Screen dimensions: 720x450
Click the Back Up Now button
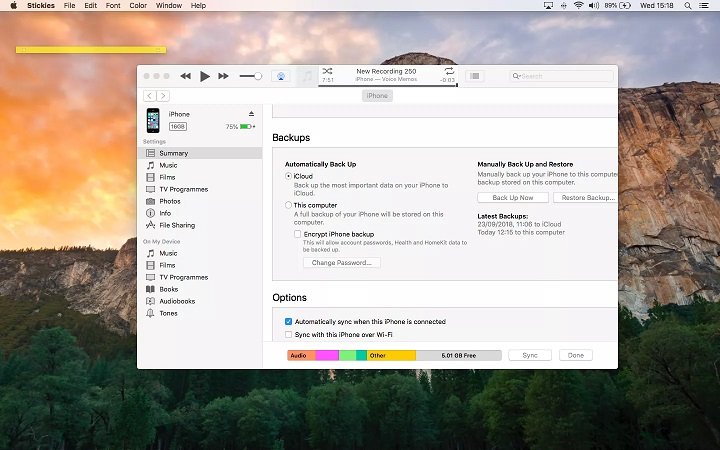pos(512,198)
